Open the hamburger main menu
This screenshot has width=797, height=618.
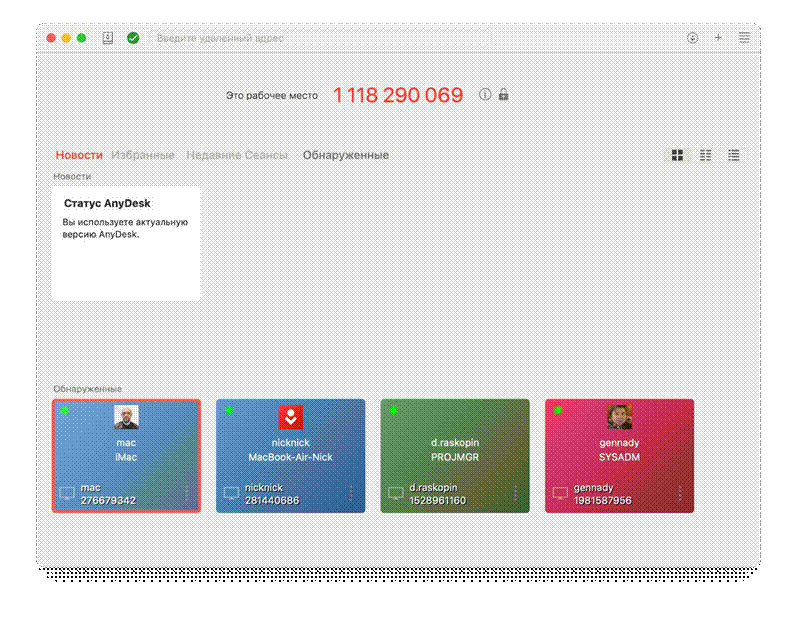point(744,38)
